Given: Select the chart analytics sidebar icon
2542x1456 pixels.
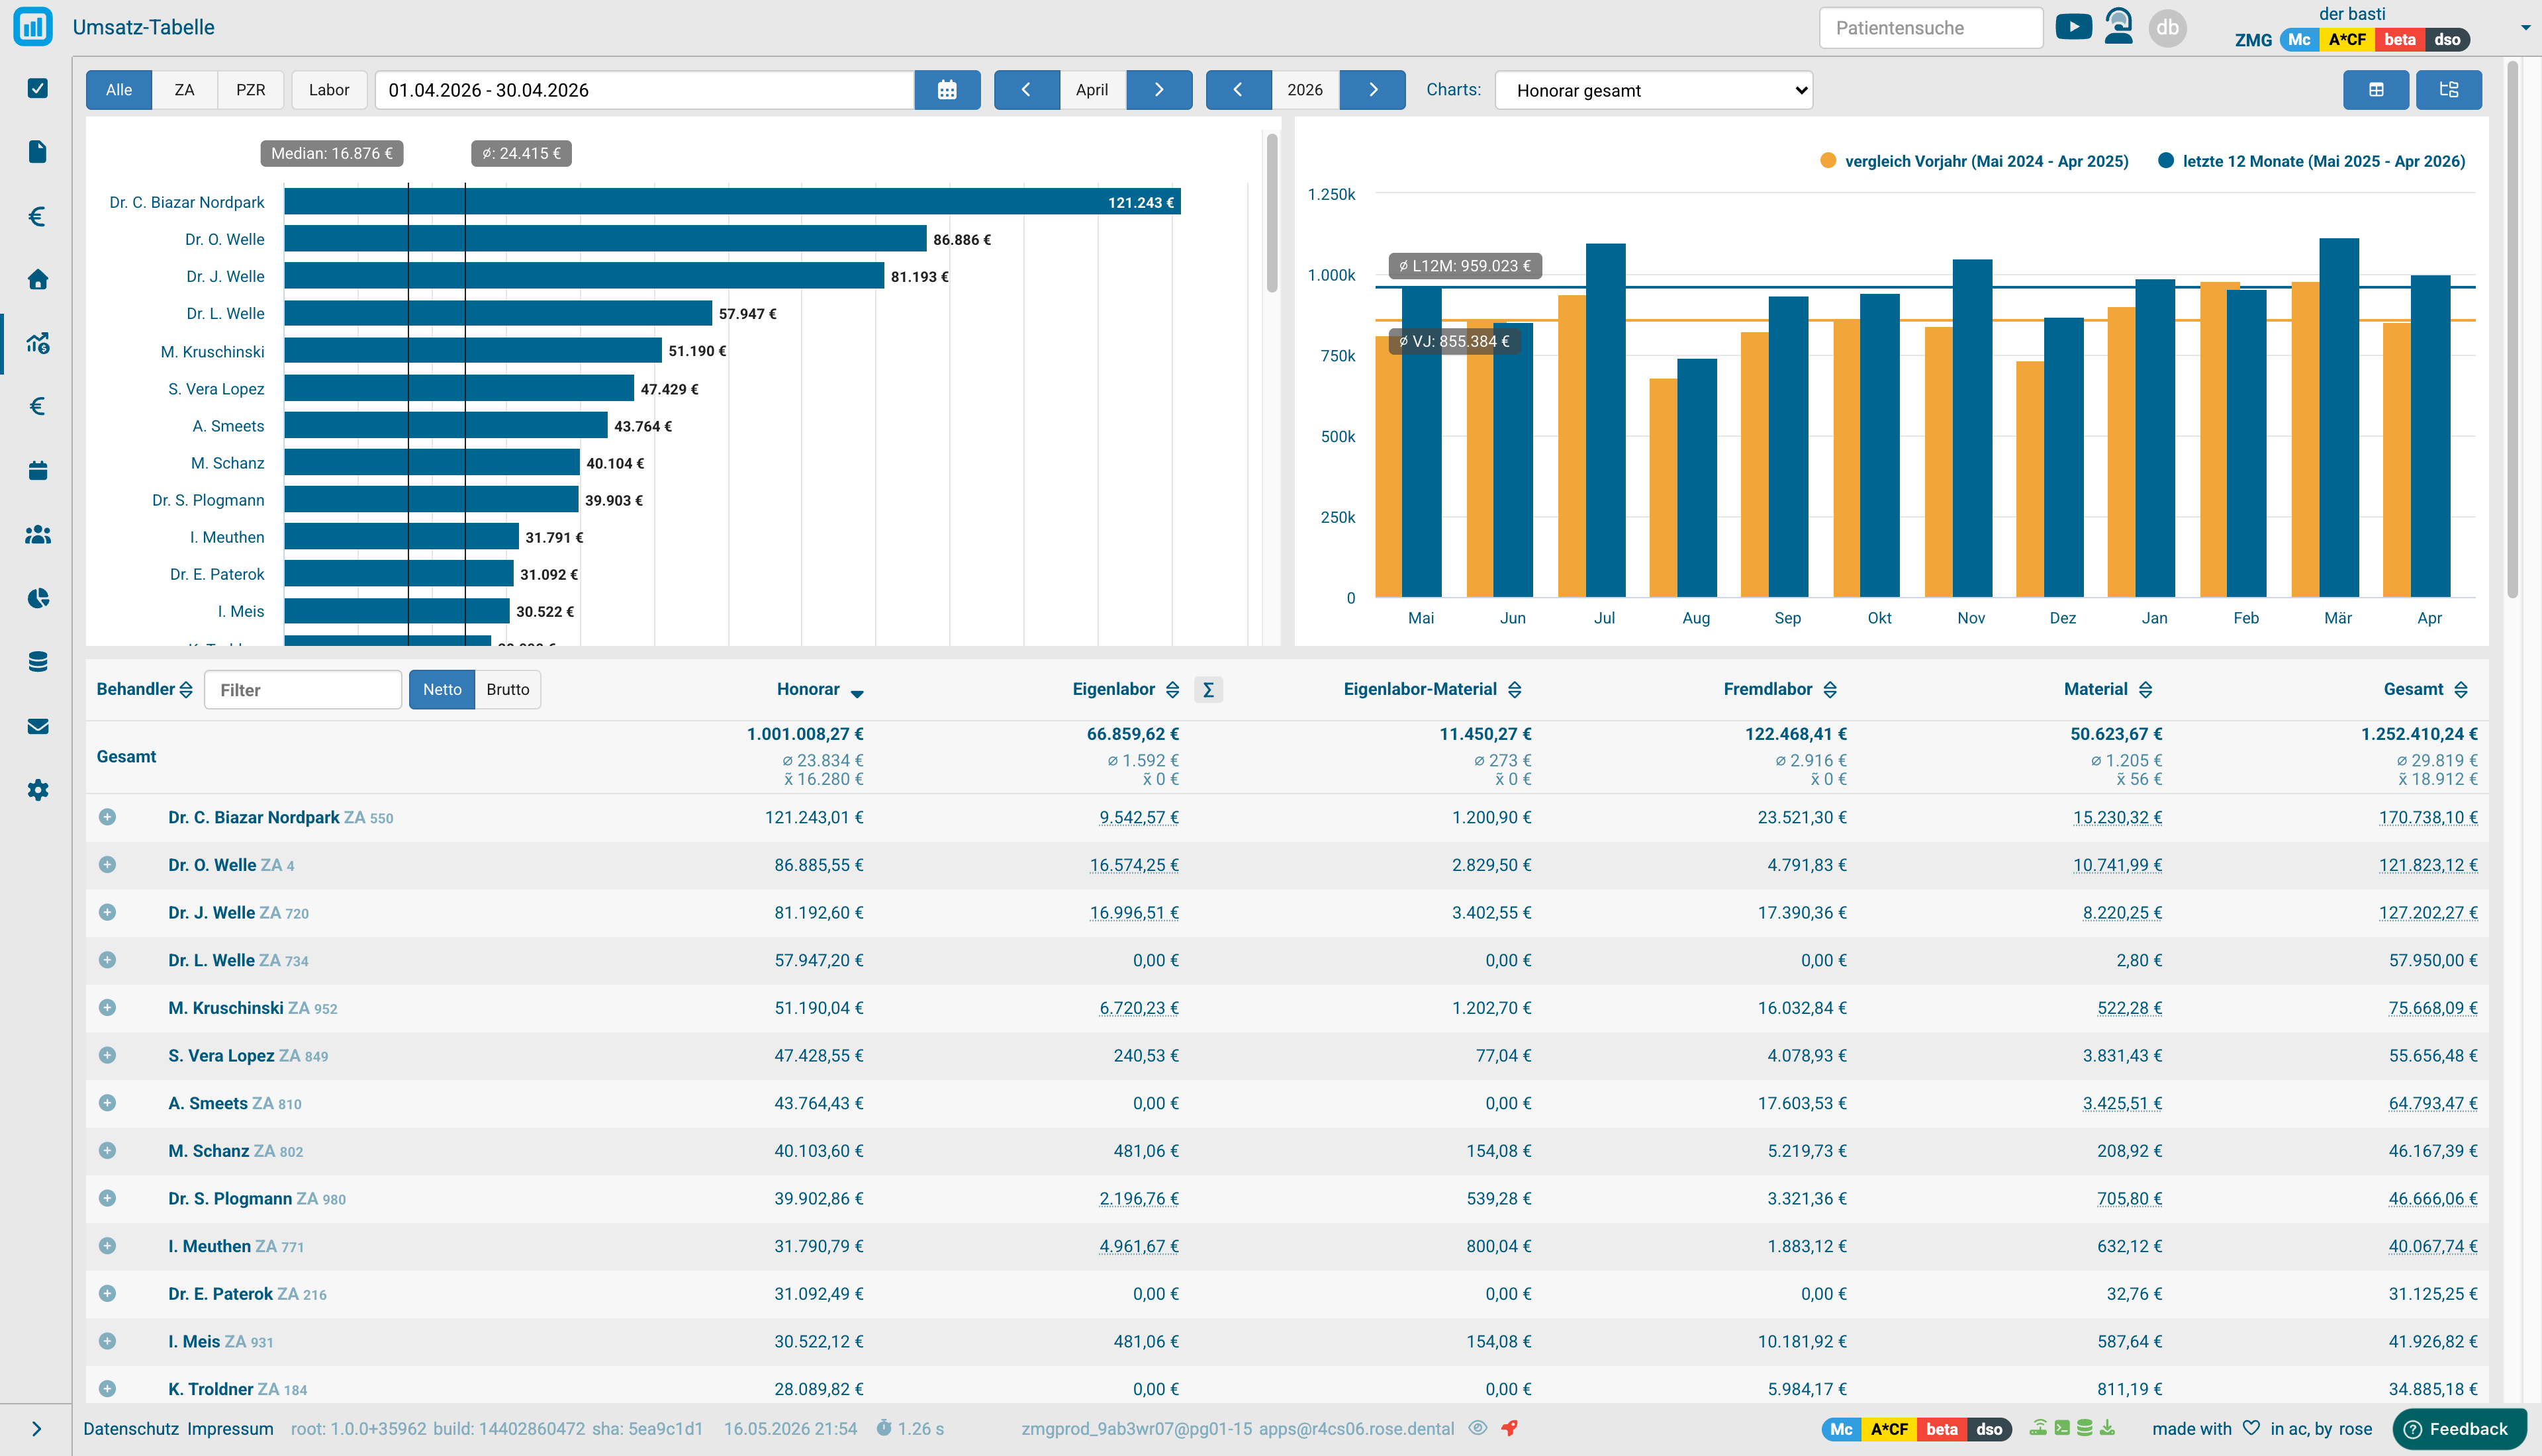Looking at the screenshot, I should tap(38, 343).
